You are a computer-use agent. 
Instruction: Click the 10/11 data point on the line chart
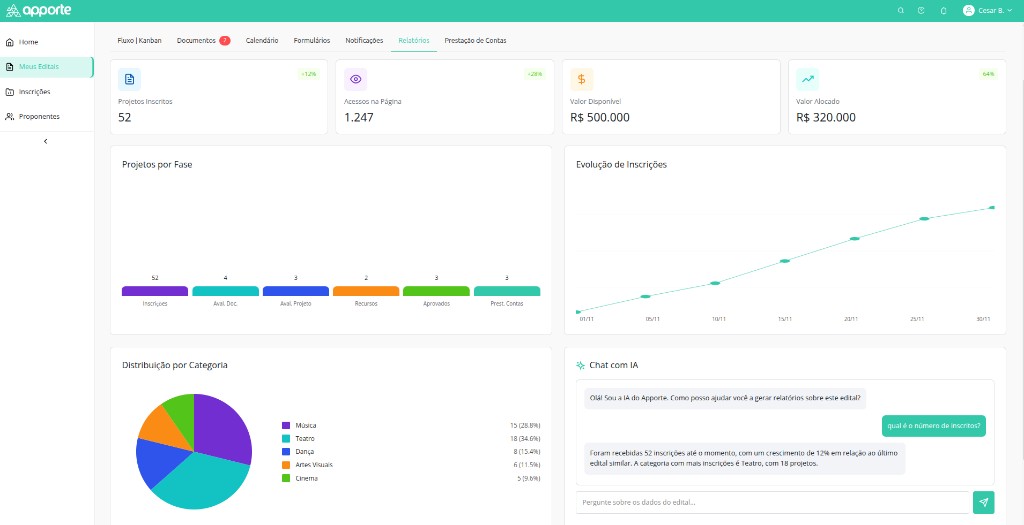pos(715,283)
